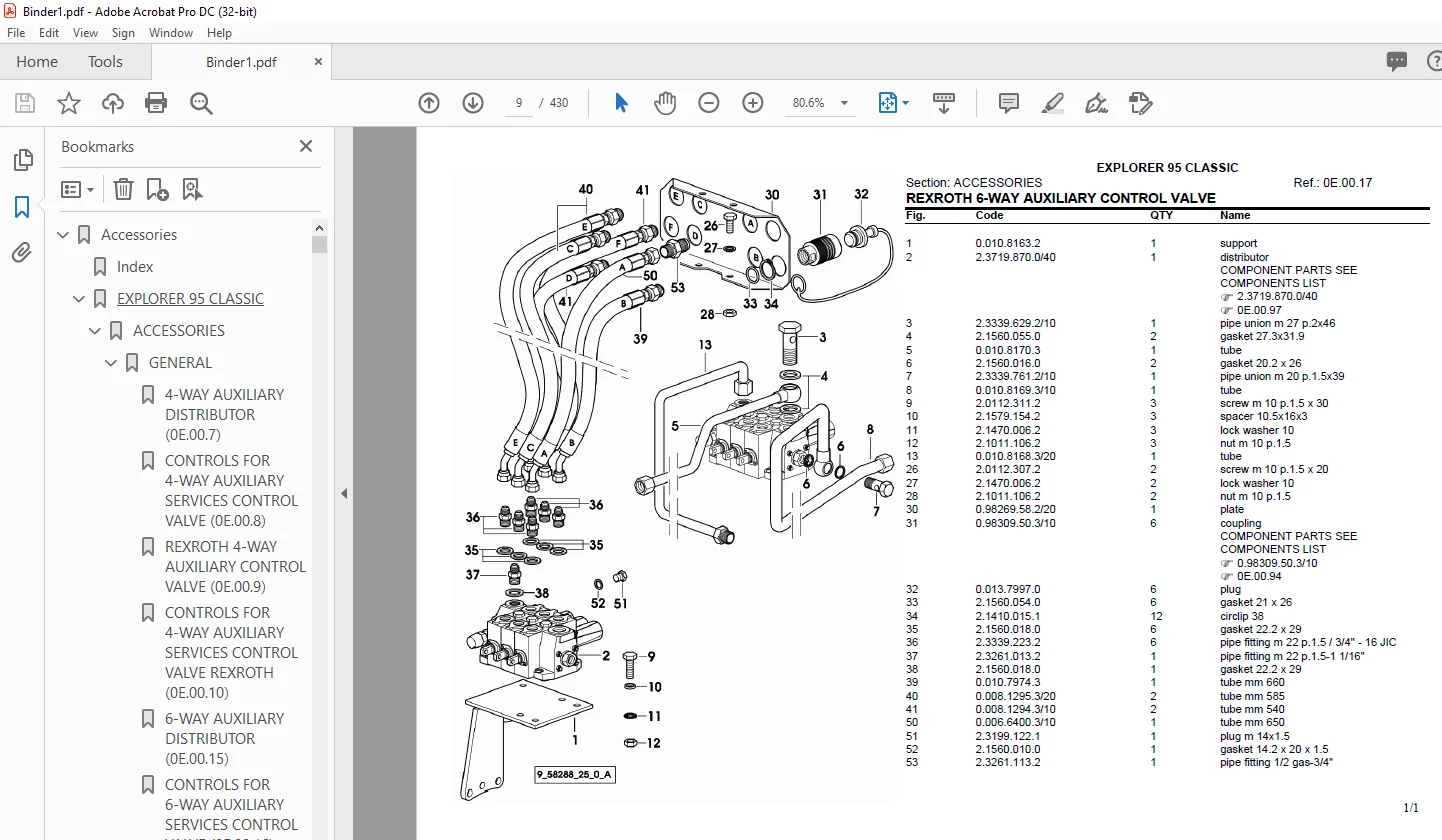Activate the Hand pan tool
This screenshot has height=840, width=1442.
665,103
